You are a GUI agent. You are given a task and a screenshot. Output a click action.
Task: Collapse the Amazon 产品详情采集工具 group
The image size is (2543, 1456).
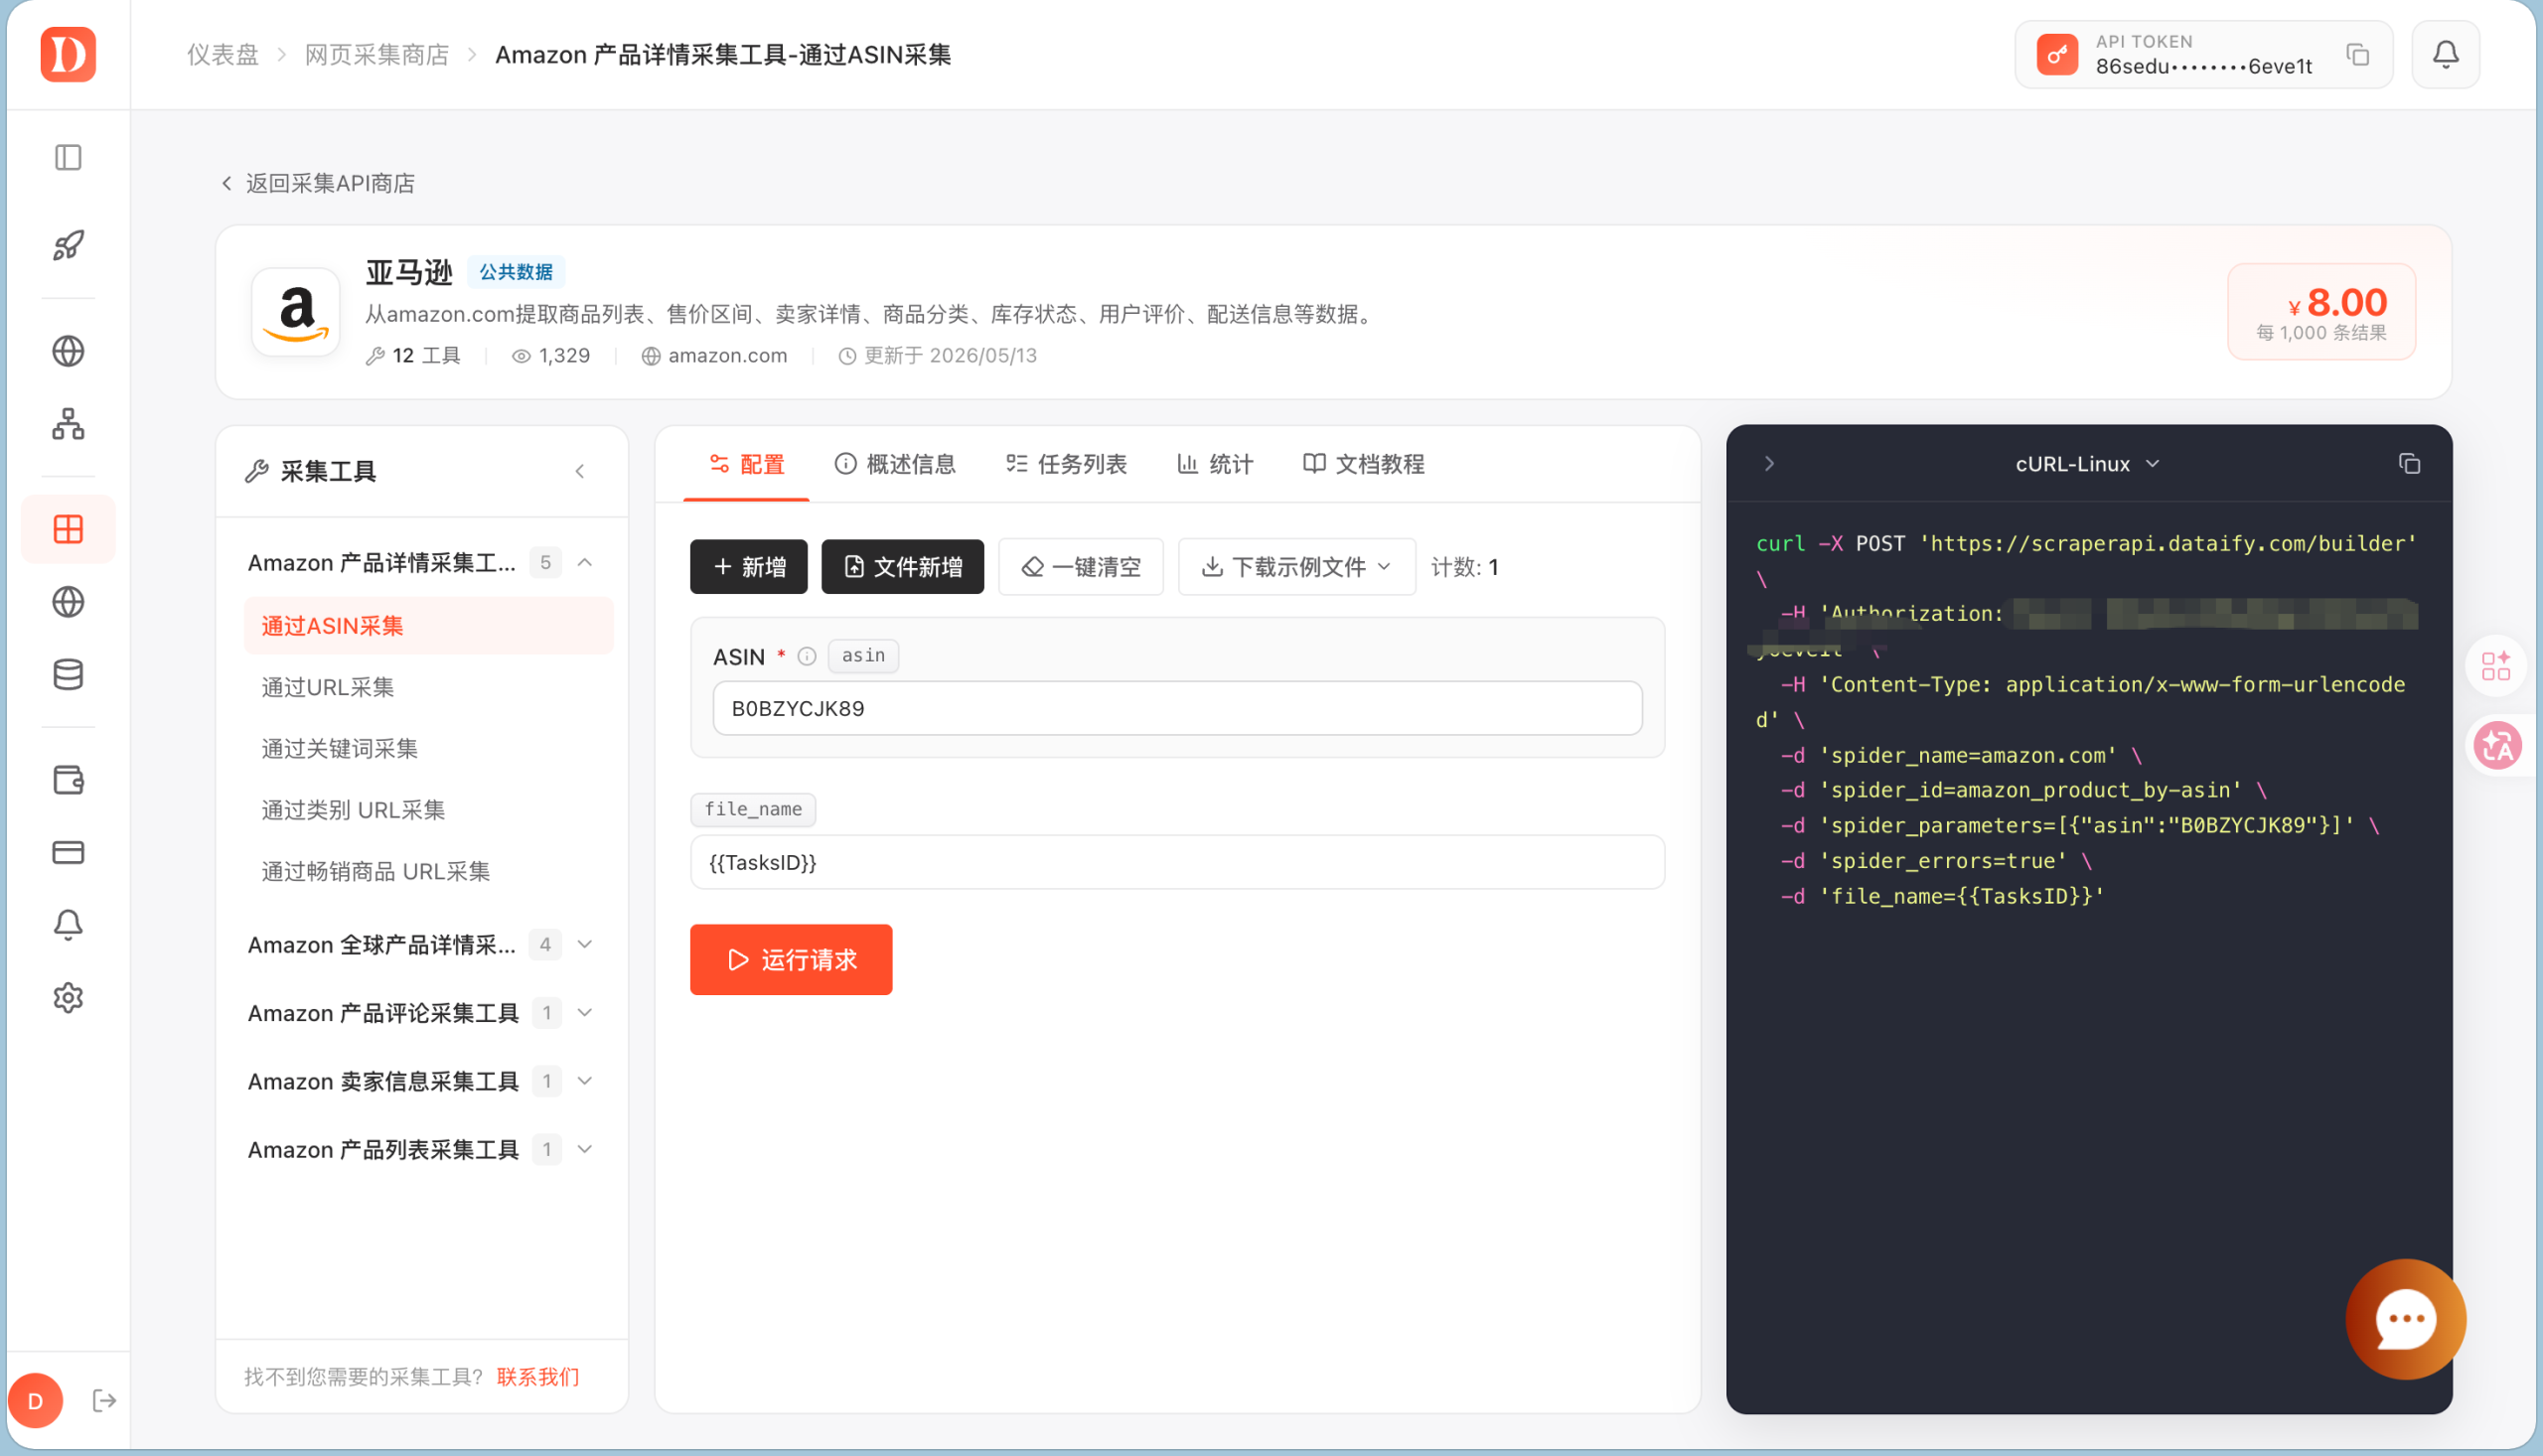pos(585,563)
